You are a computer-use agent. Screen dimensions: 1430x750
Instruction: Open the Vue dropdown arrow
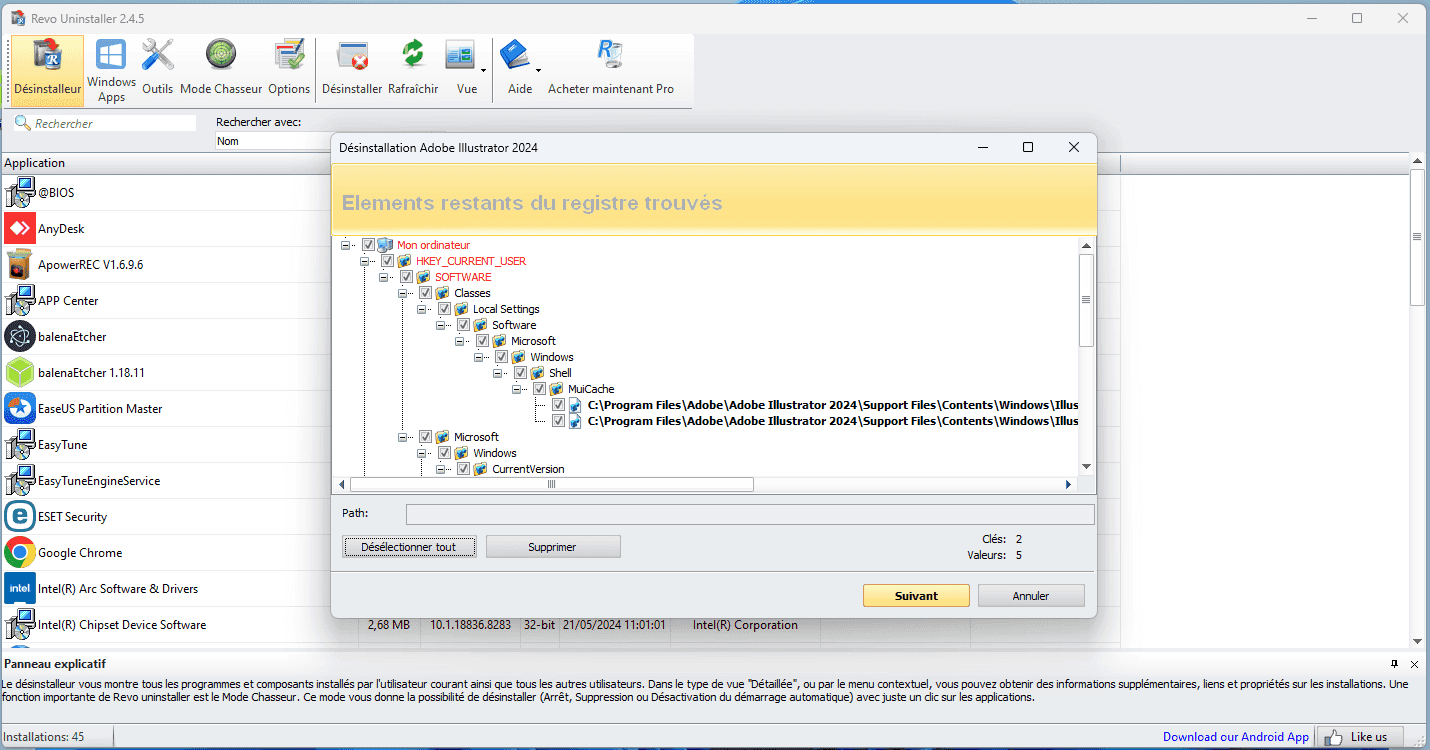click(484, 70)
